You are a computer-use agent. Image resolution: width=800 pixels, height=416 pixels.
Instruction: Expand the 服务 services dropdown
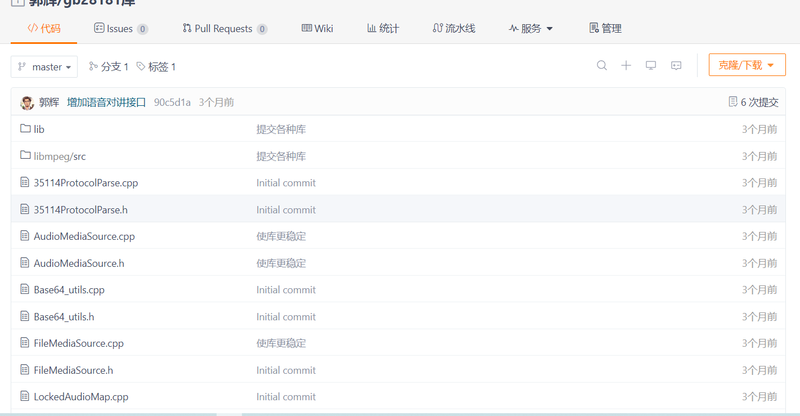coord(531,29)
